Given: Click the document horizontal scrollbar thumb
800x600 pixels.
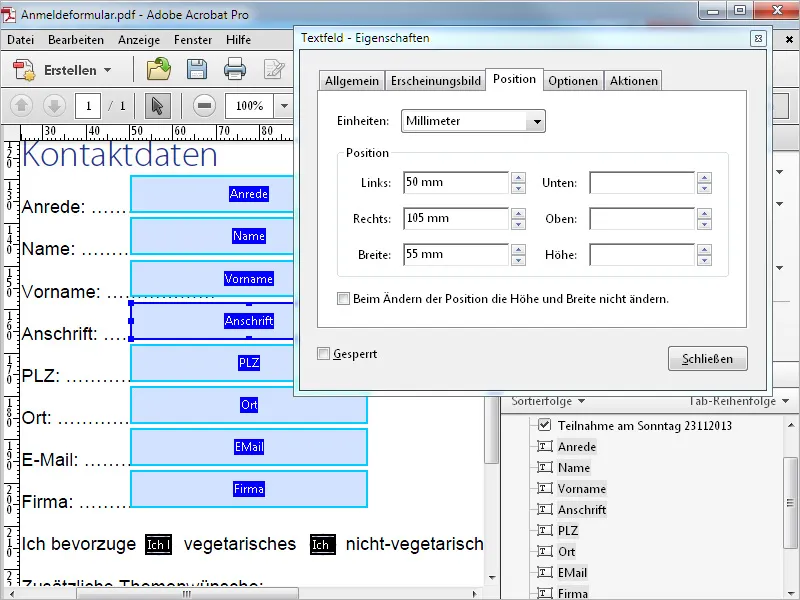Looking at the screenshot, I should [x=187, y=594].
